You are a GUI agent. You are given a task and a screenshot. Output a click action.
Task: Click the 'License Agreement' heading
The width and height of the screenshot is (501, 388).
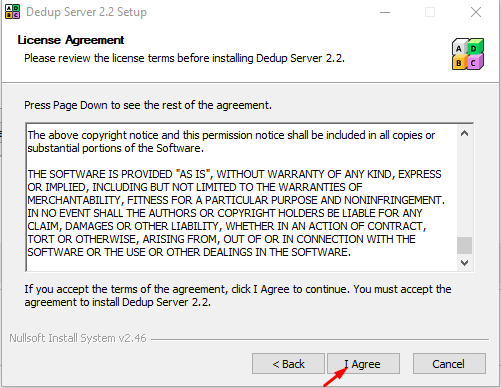point(71,40)
